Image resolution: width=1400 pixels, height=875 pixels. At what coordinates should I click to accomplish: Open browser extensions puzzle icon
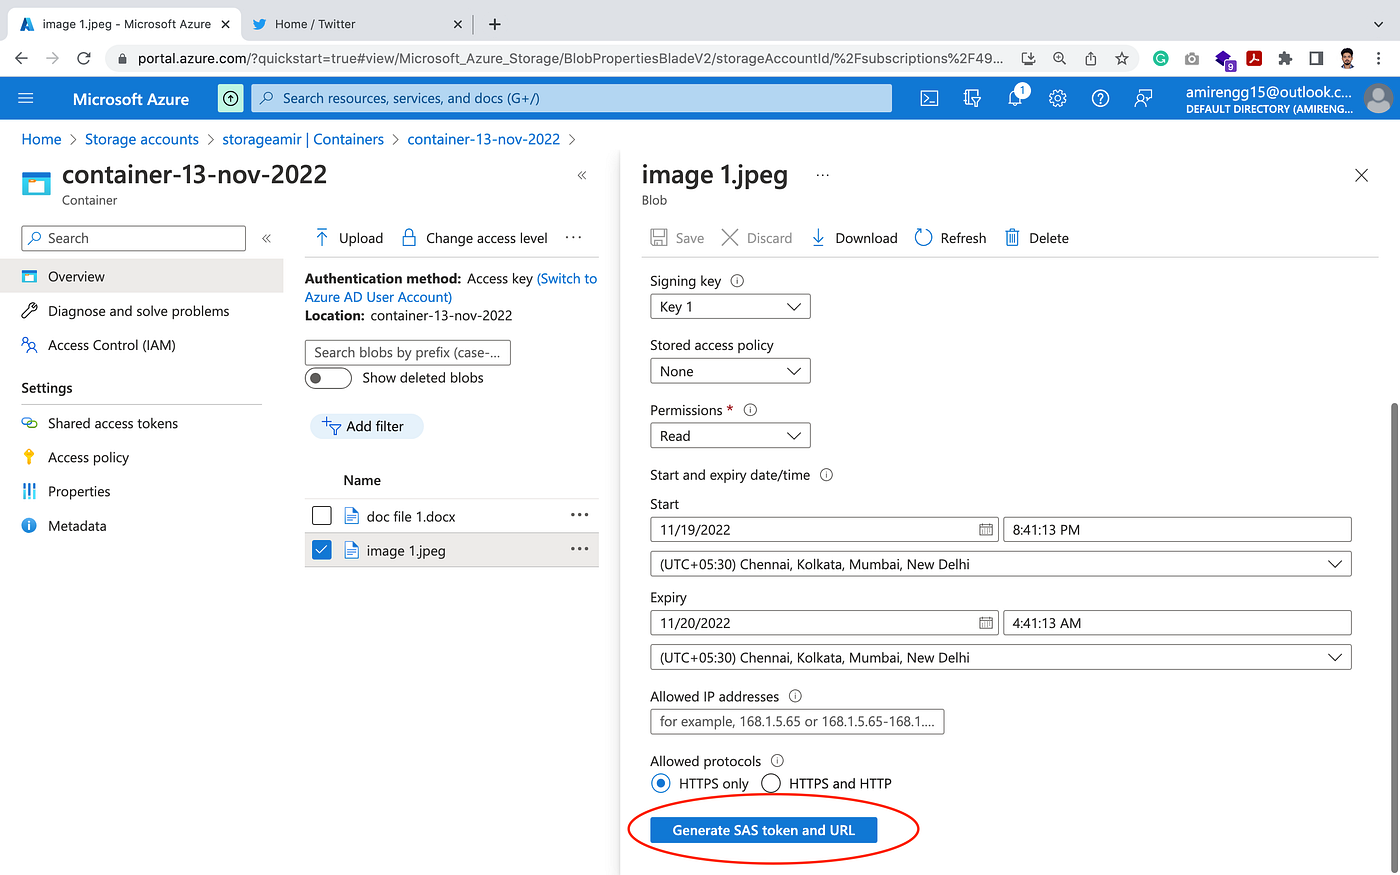coord(1285,58)
